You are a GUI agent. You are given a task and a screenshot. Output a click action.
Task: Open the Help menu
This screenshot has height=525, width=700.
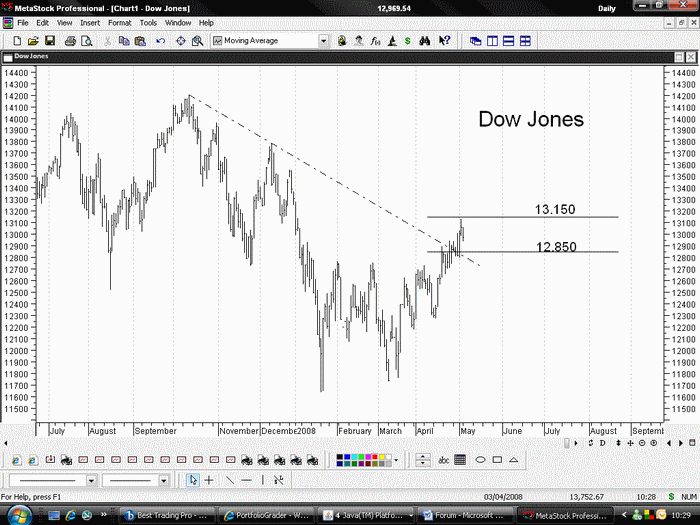point(206,23)
